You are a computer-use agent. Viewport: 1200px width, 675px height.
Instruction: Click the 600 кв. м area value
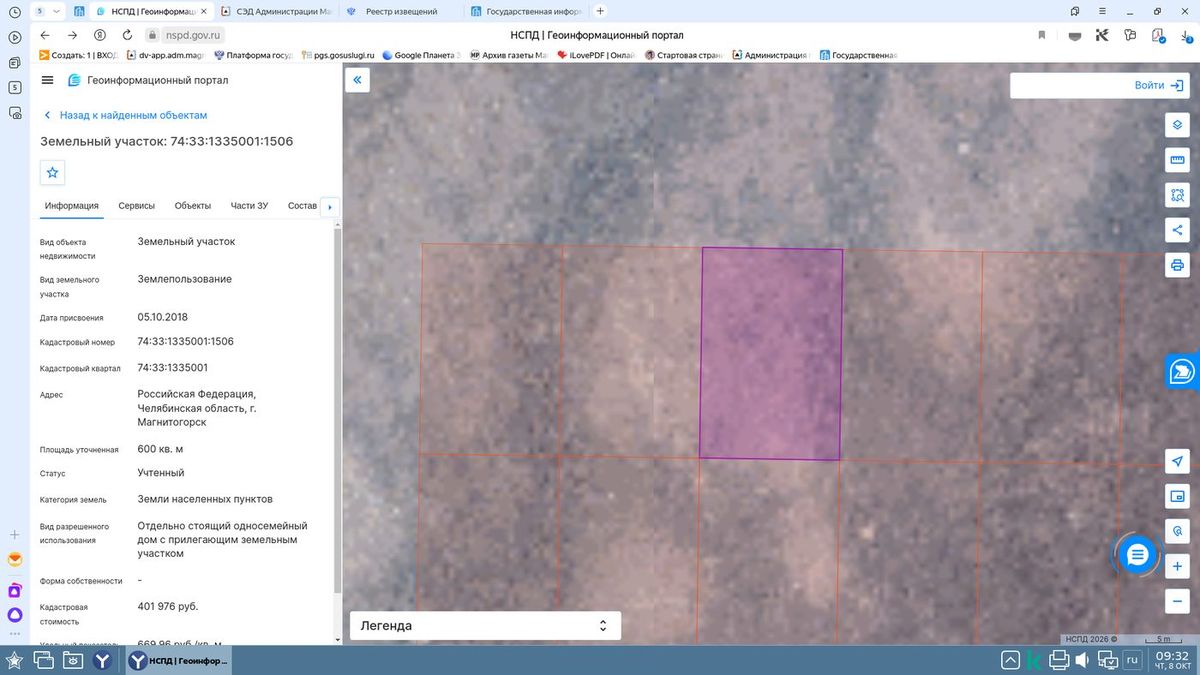[160, 448]
